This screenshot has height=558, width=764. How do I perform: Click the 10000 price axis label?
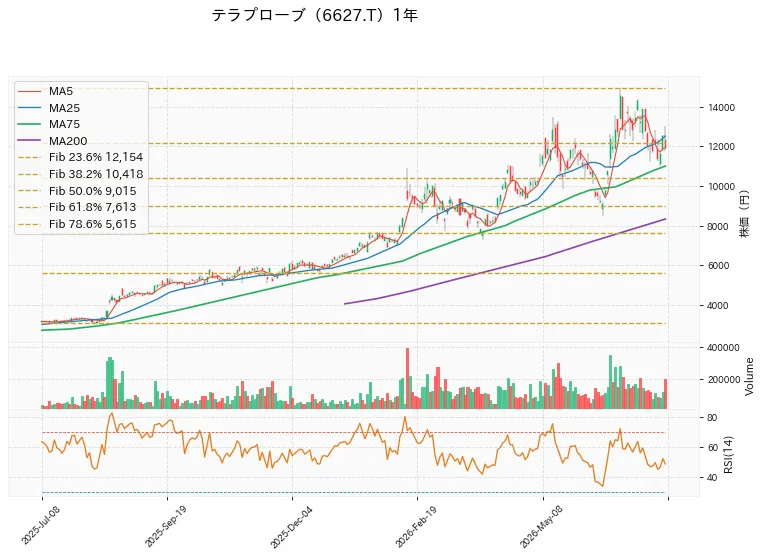click(x=721, y=187)
